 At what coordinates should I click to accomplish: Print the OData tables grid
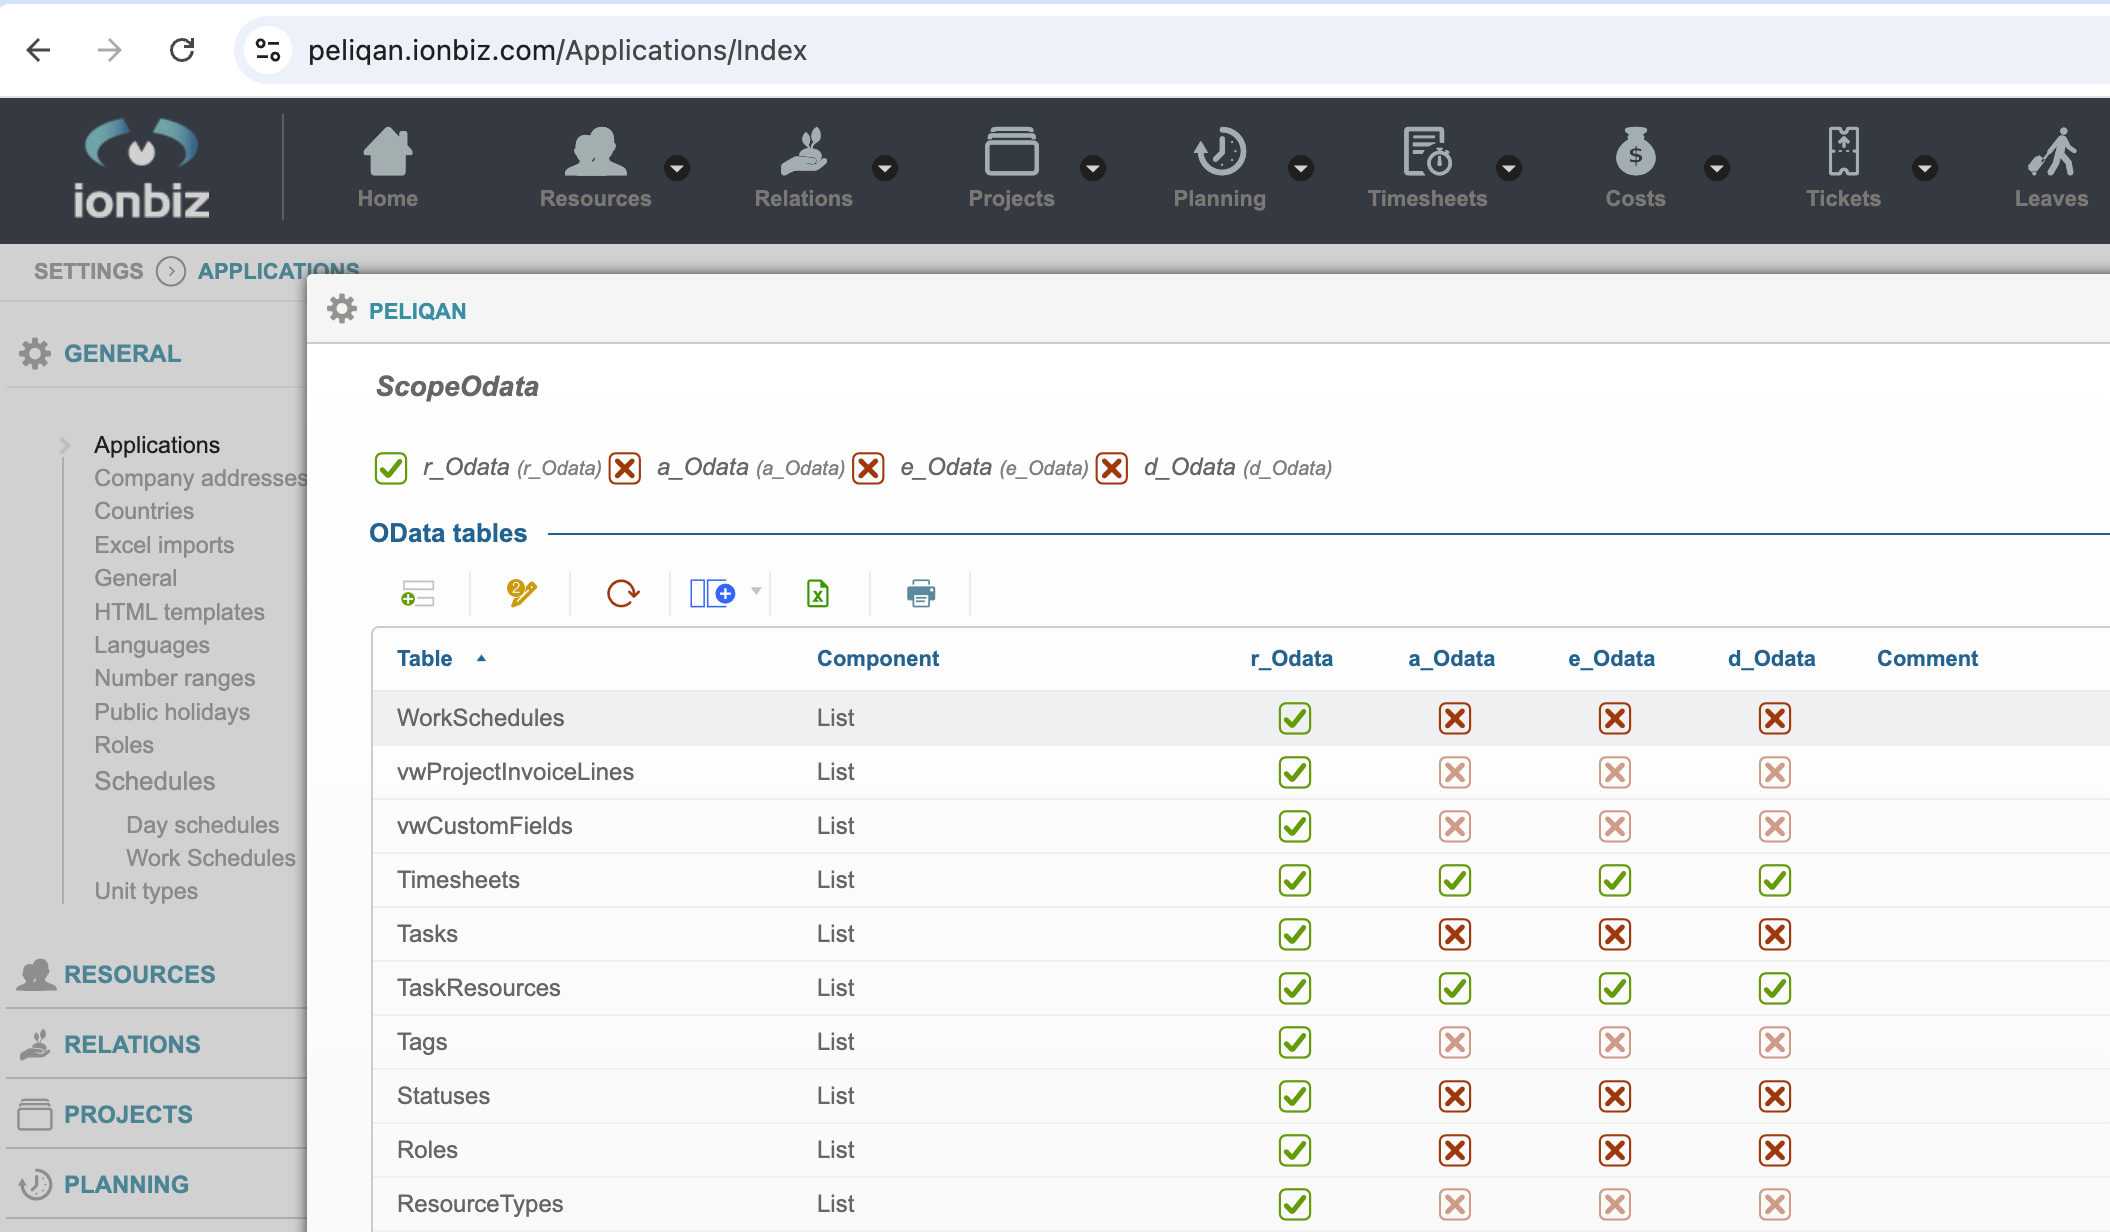920,594
